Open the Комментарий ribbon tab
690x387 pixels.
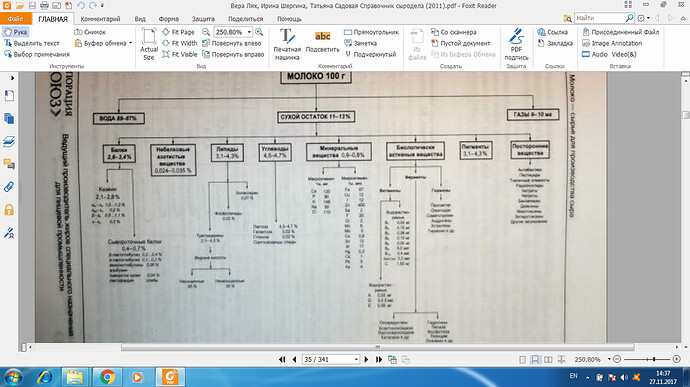(100, 19)
